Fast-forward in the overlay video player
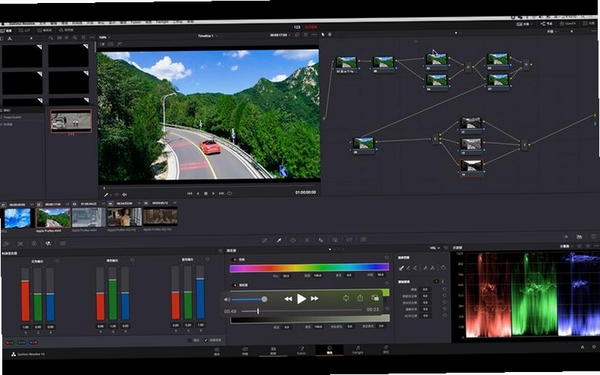This screenshot has height=375, width=600. 315,298
